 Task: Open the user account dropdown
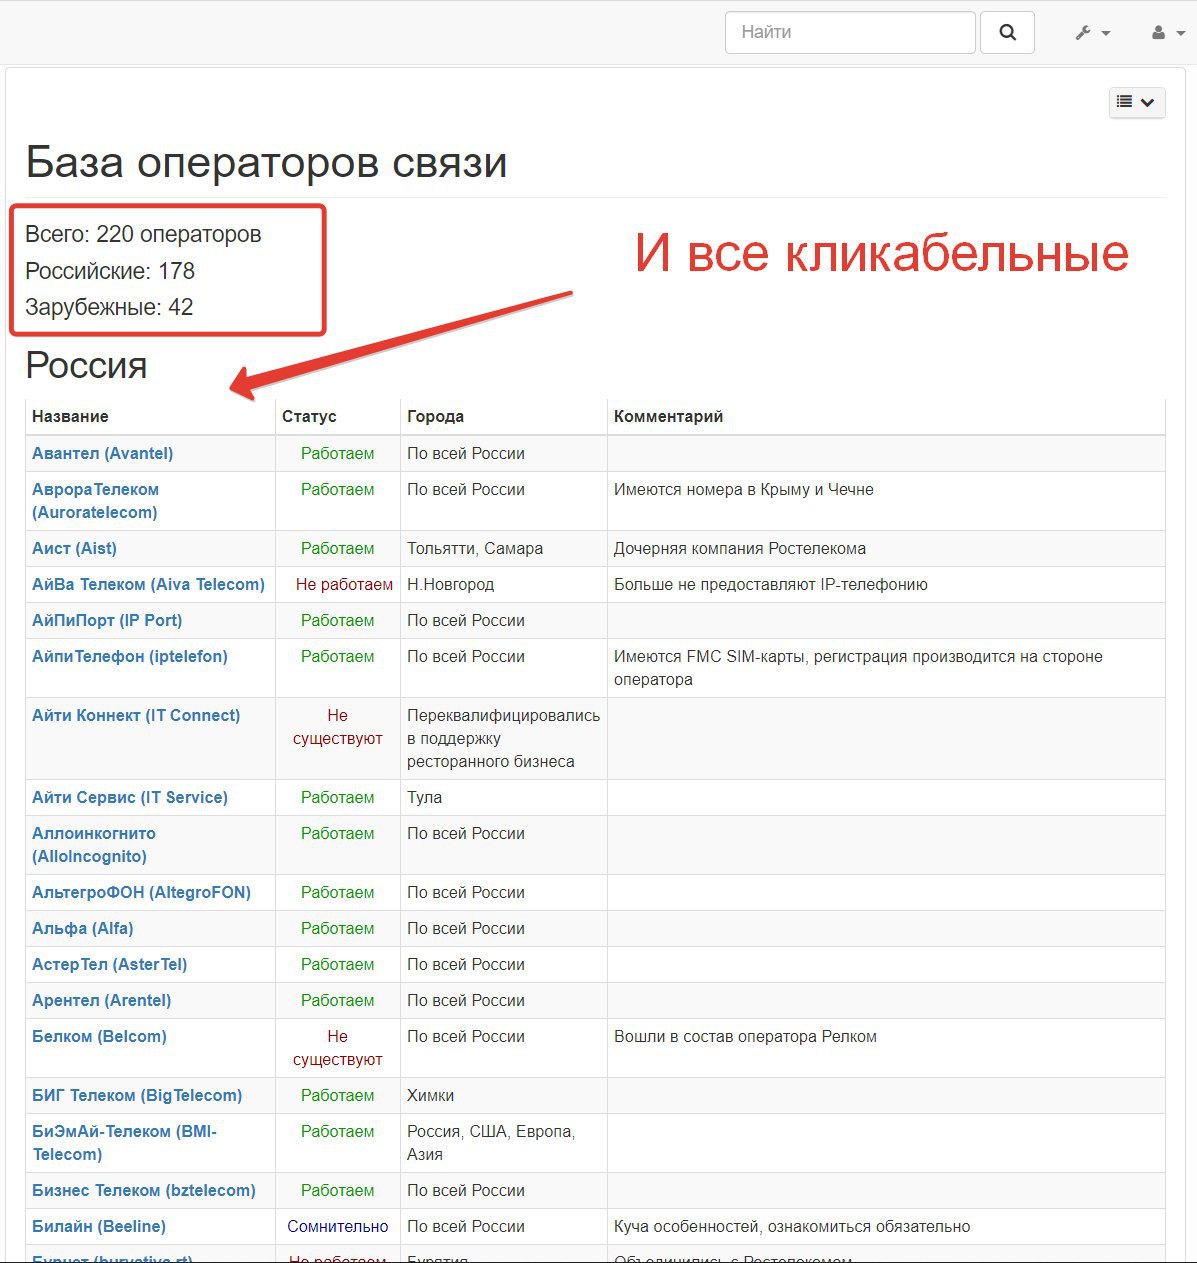[1167, 33]
